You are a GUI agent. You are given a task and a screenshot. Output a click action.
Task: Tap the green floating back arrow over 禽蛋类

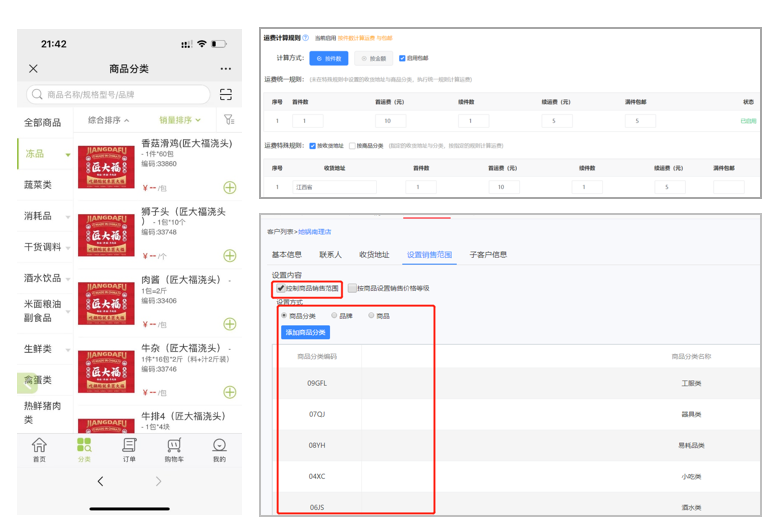coord(26,383)
